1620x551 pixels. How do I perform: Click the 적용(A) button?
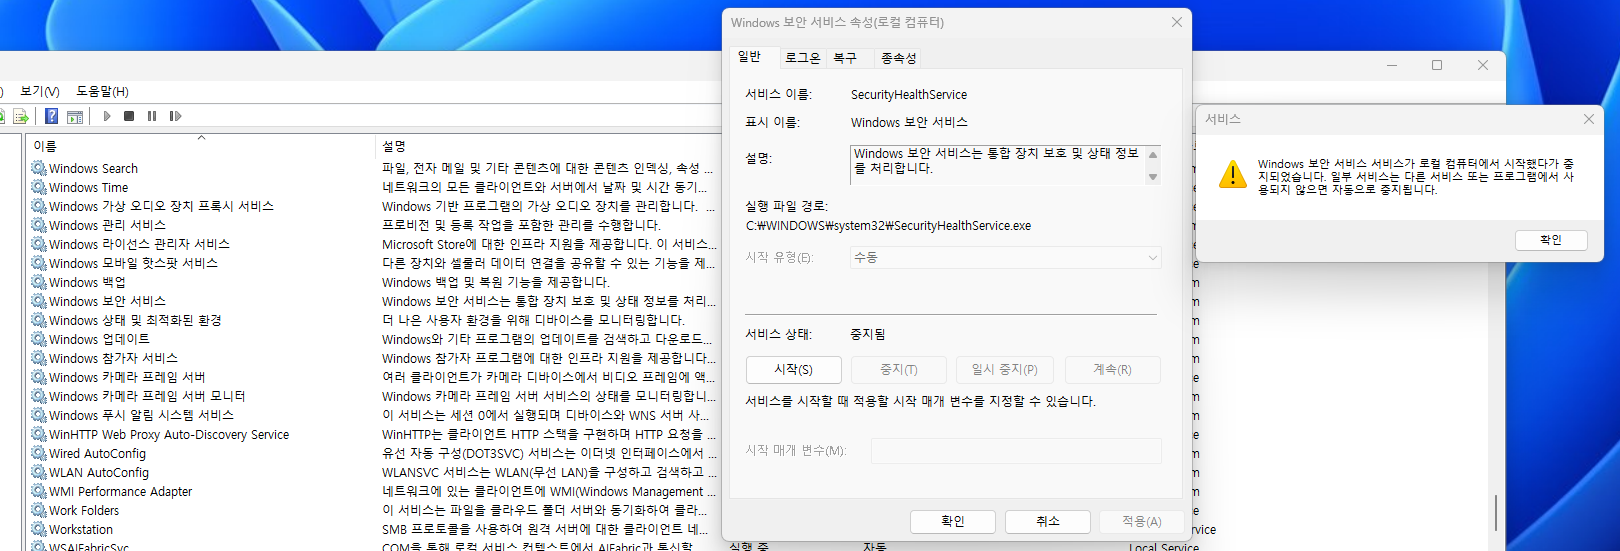click(1141, 522)
